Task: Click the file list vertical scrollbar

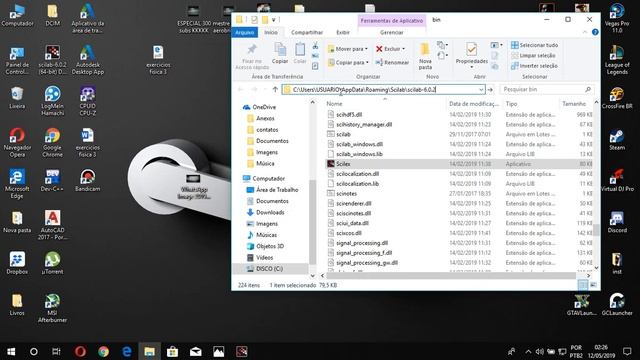Action: pos(596,230)
